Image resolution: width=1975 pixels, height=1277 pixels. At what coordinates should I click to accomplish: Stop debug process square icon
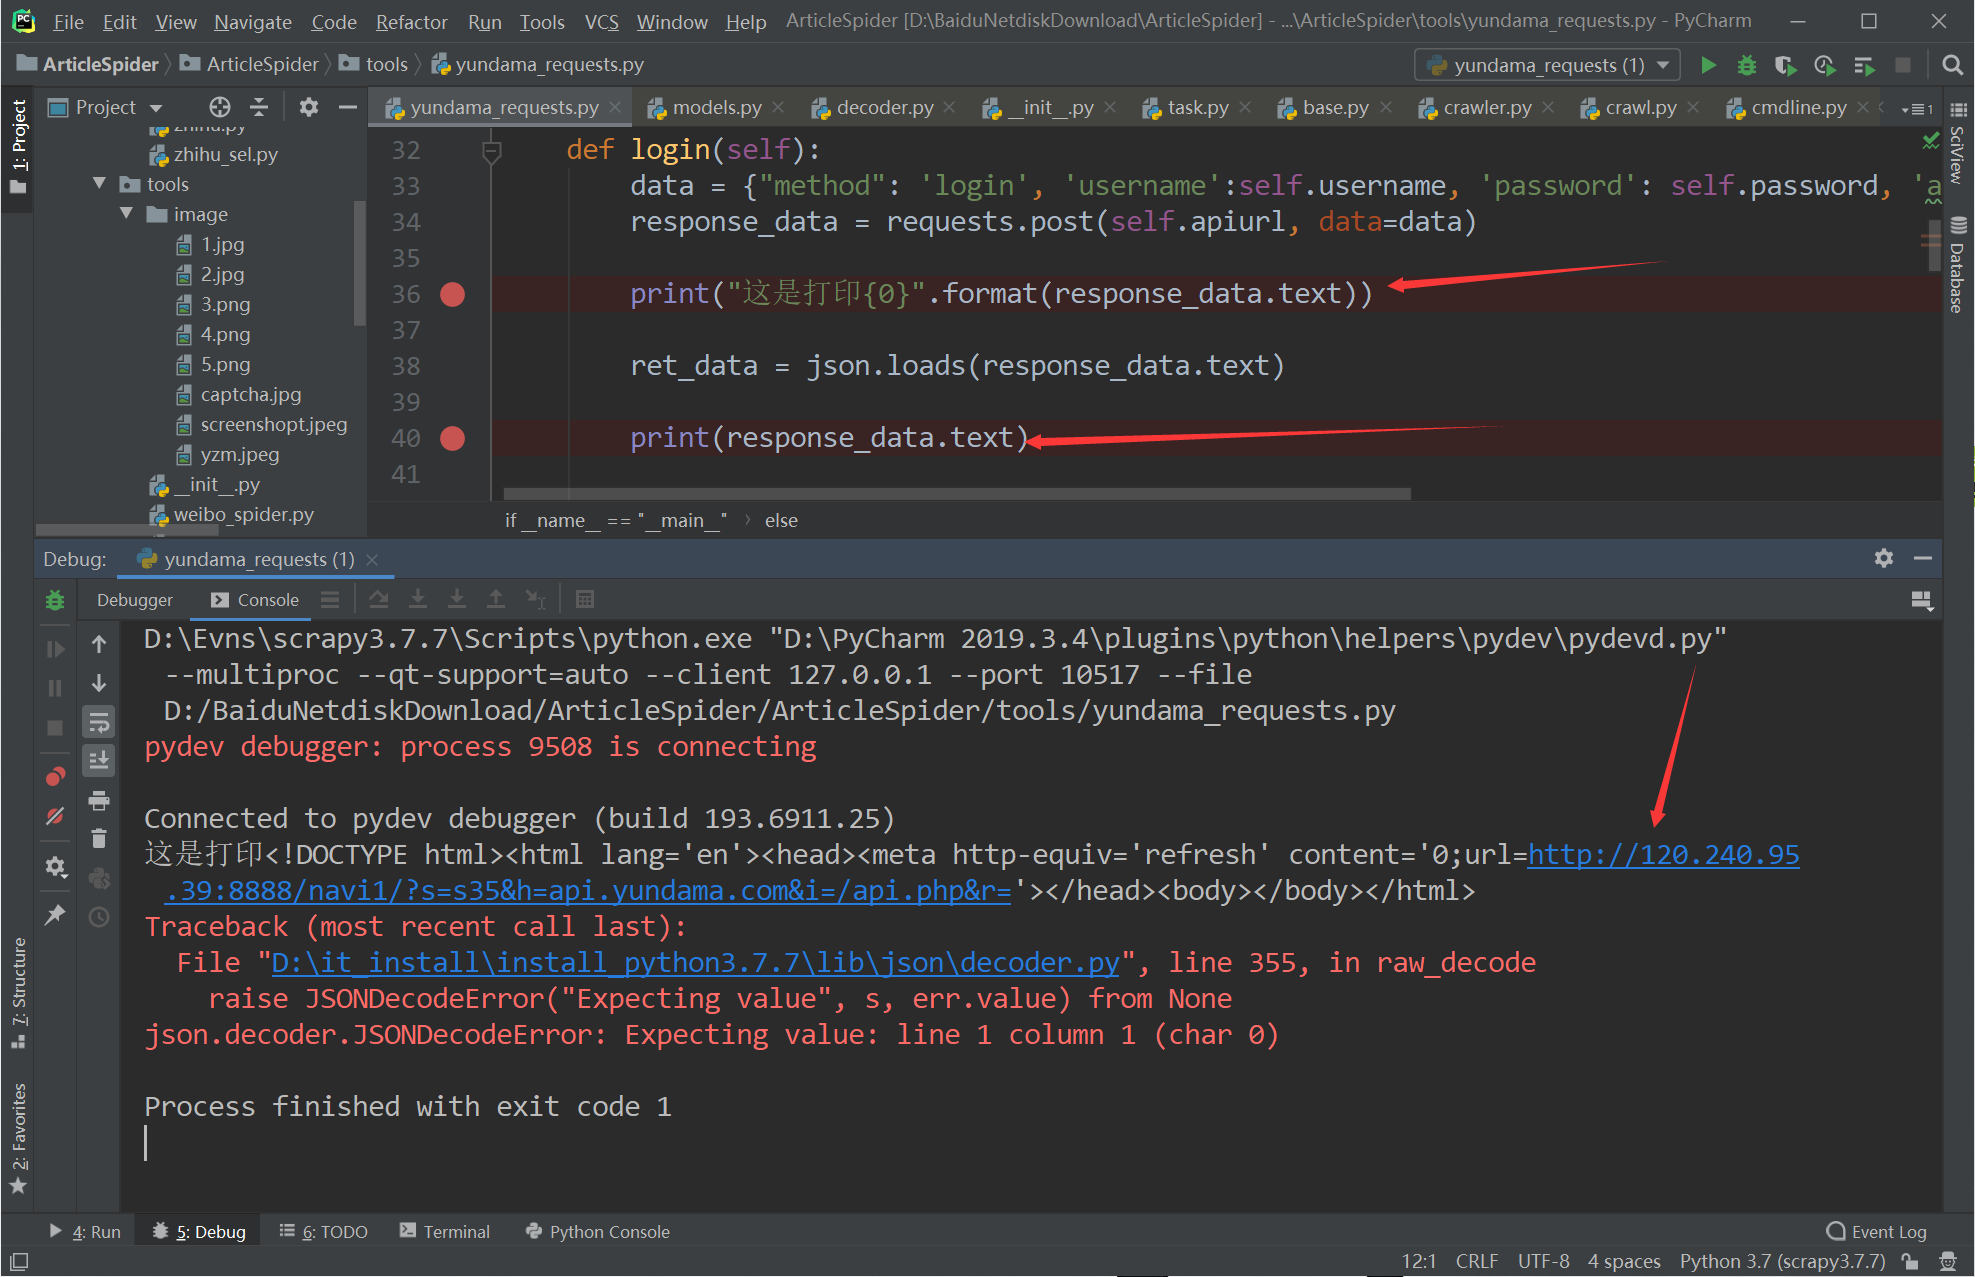click(x=55, y=727)
